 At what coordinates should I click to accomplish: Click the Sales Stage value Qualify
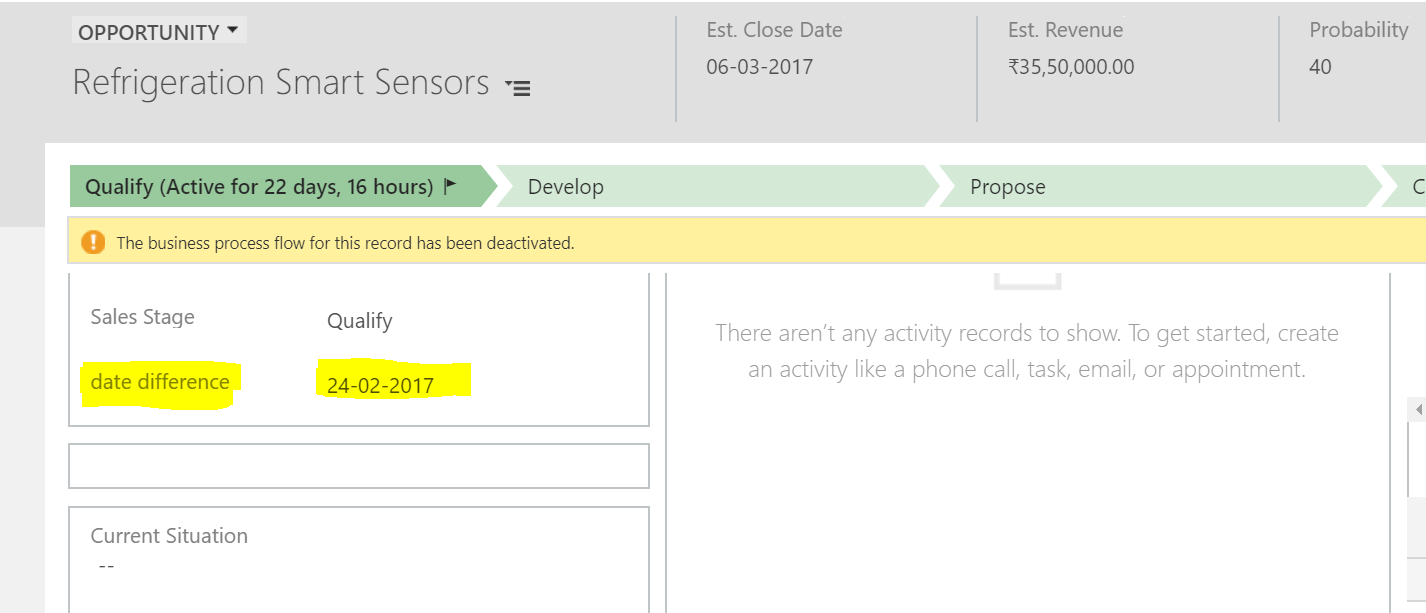[360, 321]
